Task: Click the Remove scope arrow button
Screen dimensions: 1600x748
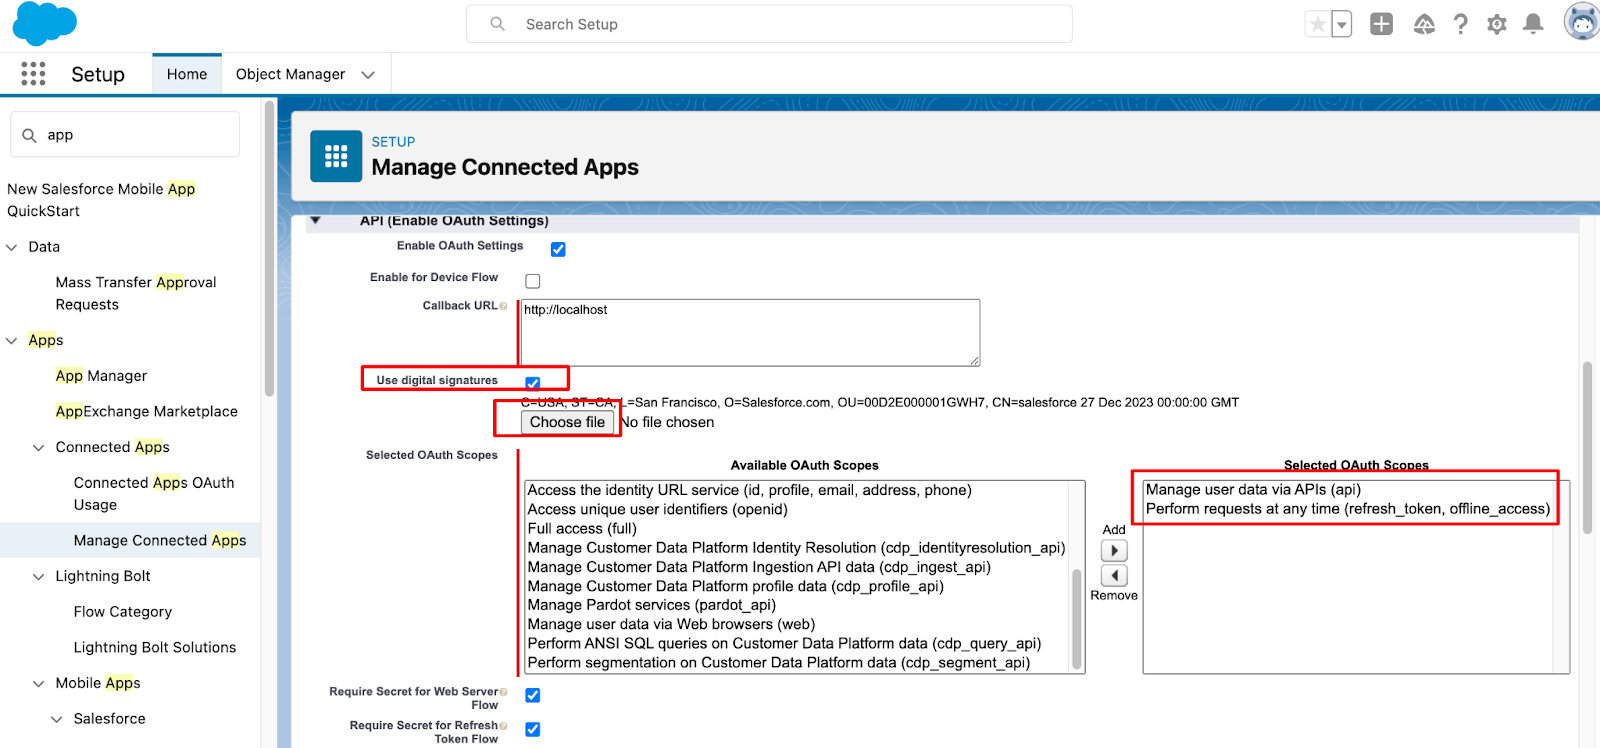Action: [x=1114, y=575]
